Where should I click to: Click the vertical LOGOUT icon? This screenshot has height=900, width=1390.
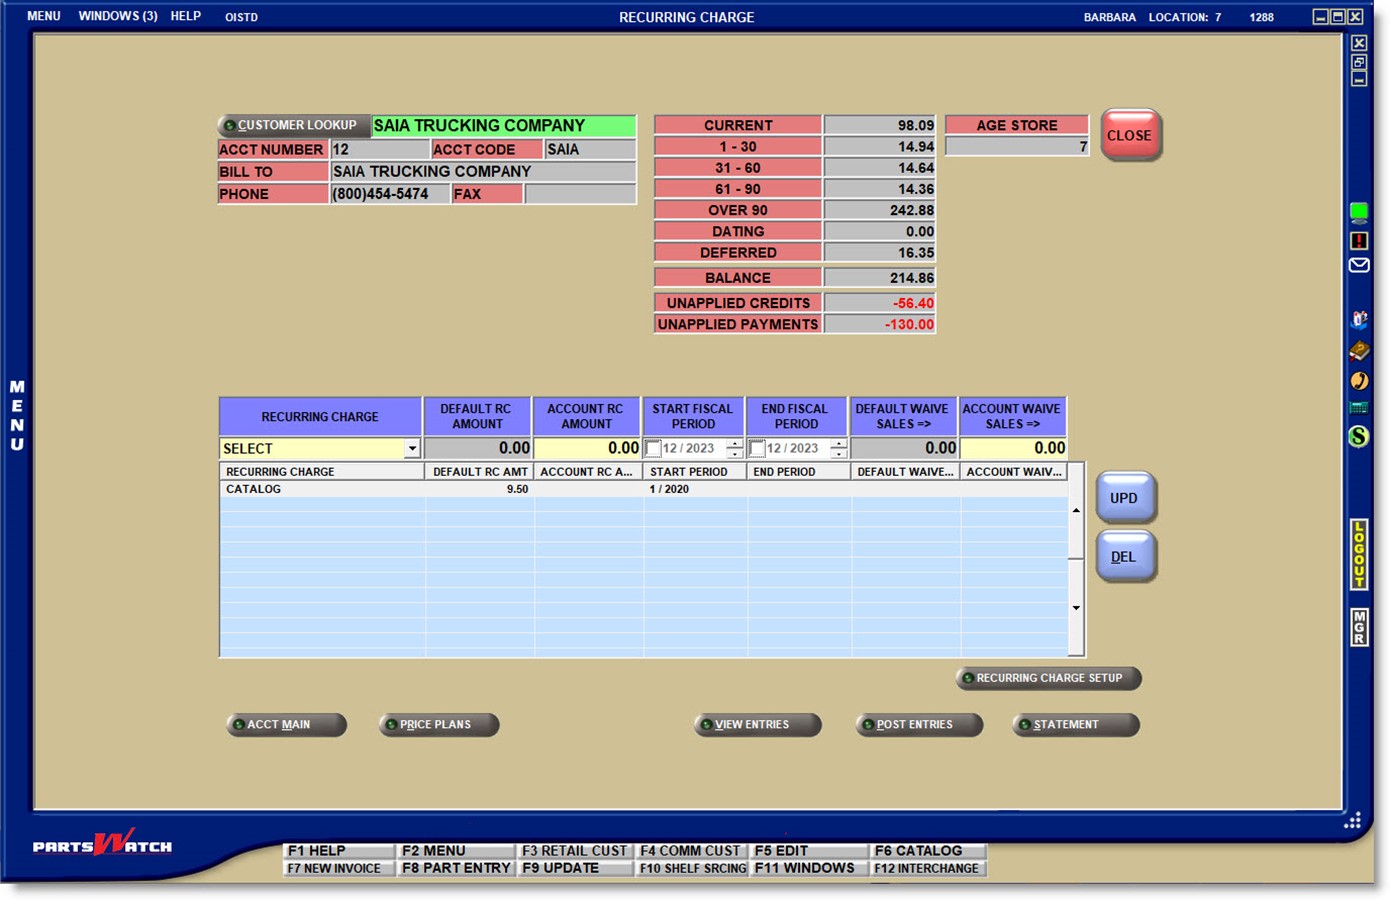coord(1358,554)
